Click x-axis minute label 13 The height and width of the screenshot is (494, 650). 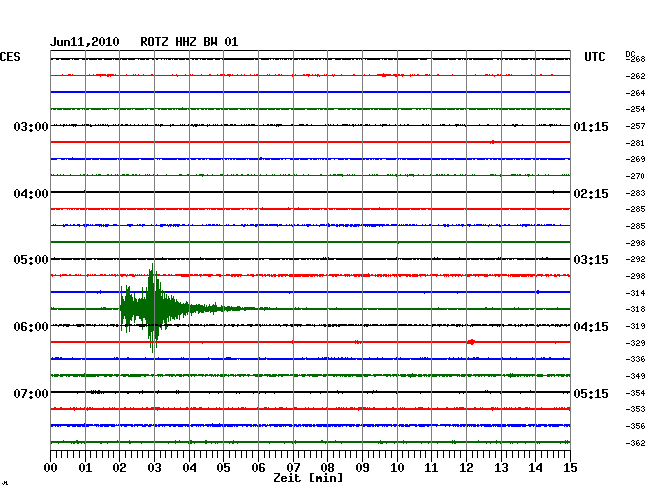501,468
